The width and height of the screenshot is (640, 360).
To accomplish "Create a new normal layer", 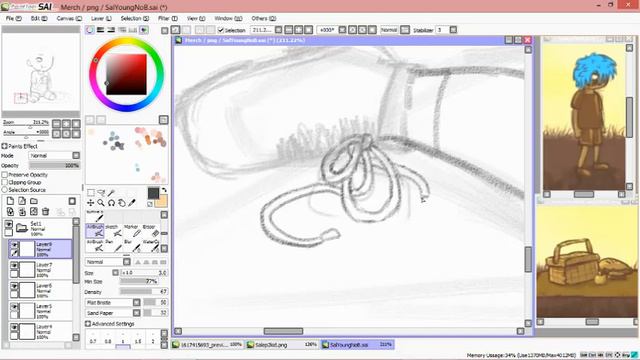I will pyautogui.click(x=10, y=201).
